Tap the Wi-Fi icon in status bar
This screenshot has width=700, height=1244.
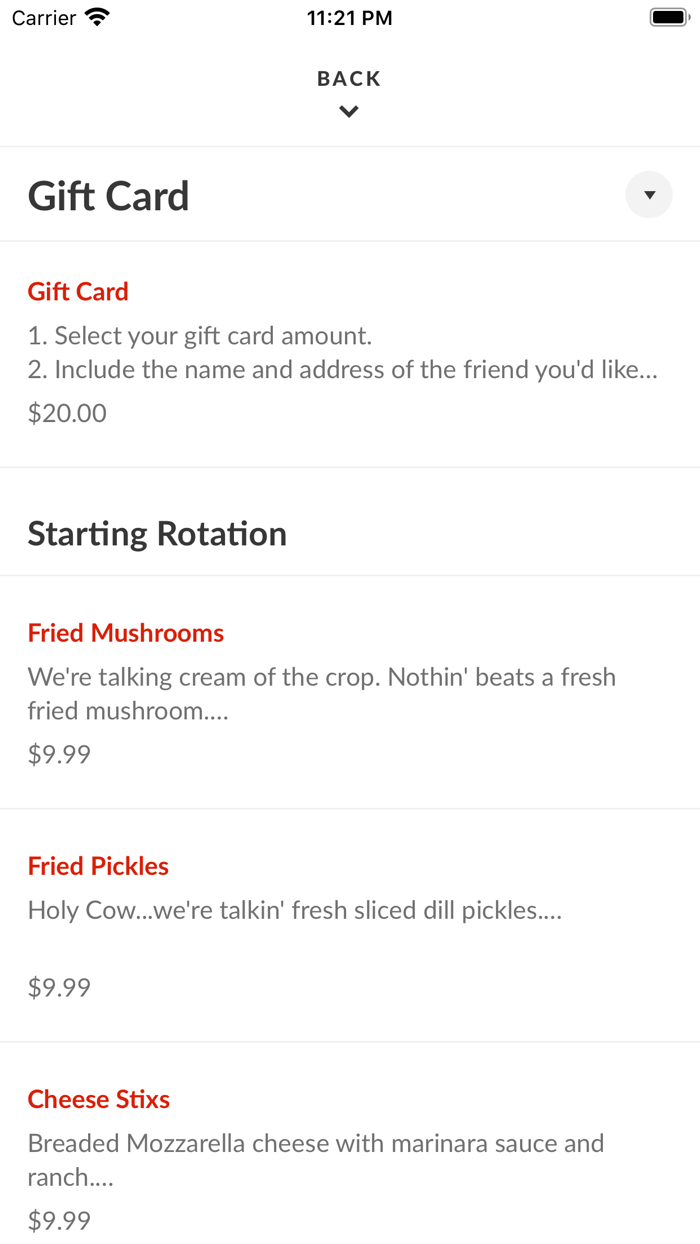97,17
